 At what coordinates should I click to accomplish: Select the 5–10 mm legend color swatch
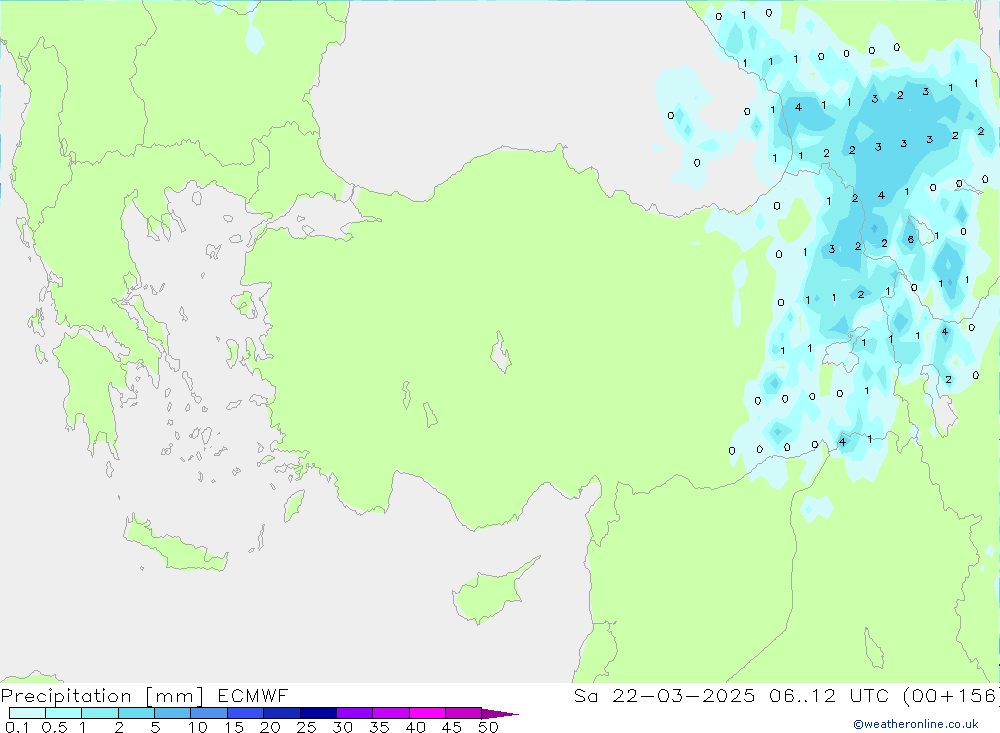[173, 713]
